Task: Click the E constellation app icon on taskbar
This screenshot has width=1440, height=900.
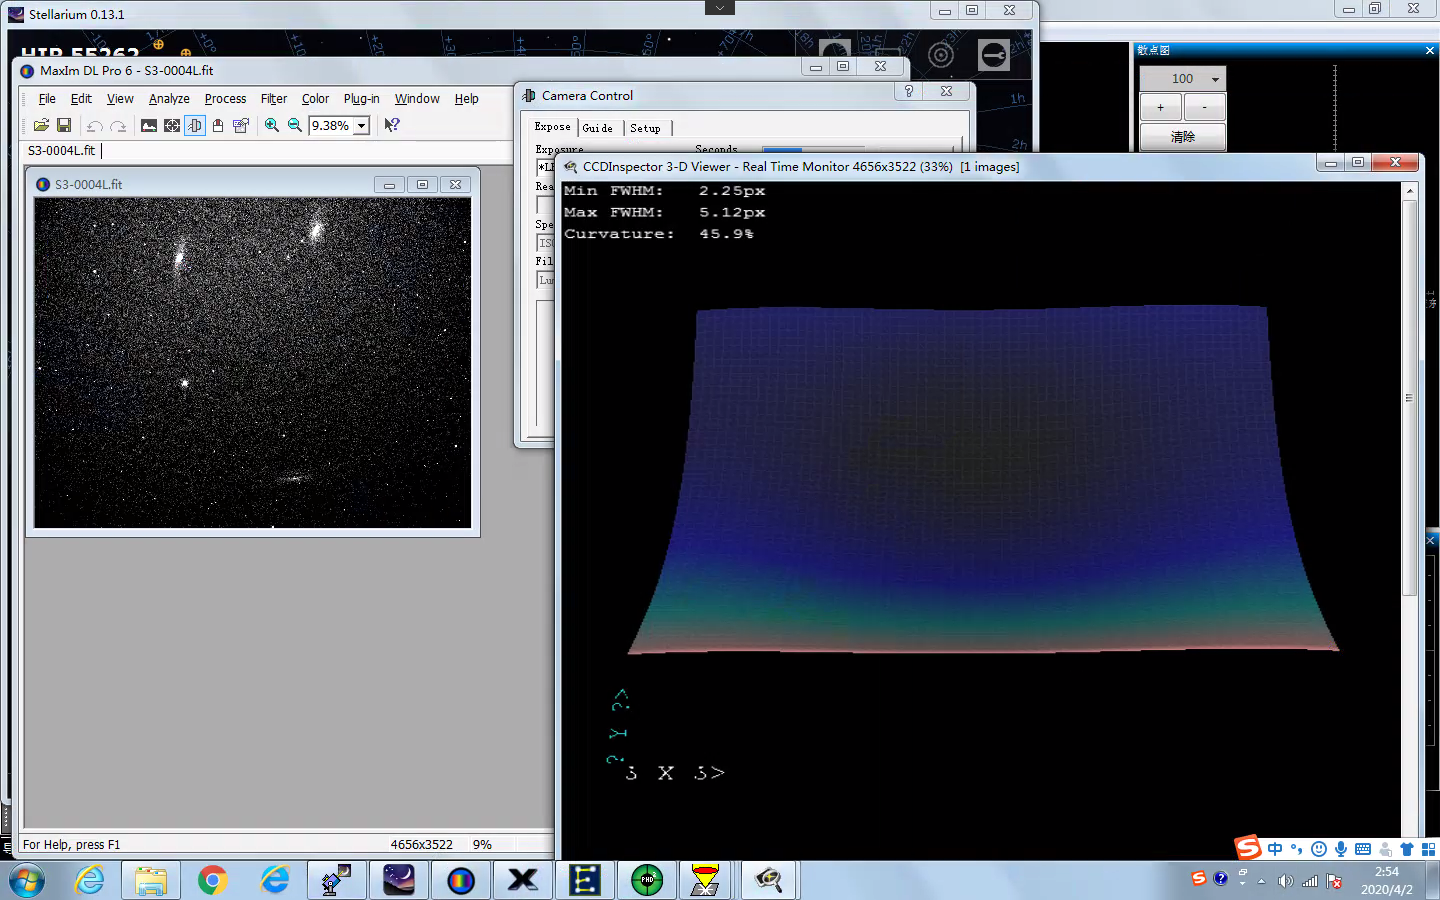Action: point(584,880)
